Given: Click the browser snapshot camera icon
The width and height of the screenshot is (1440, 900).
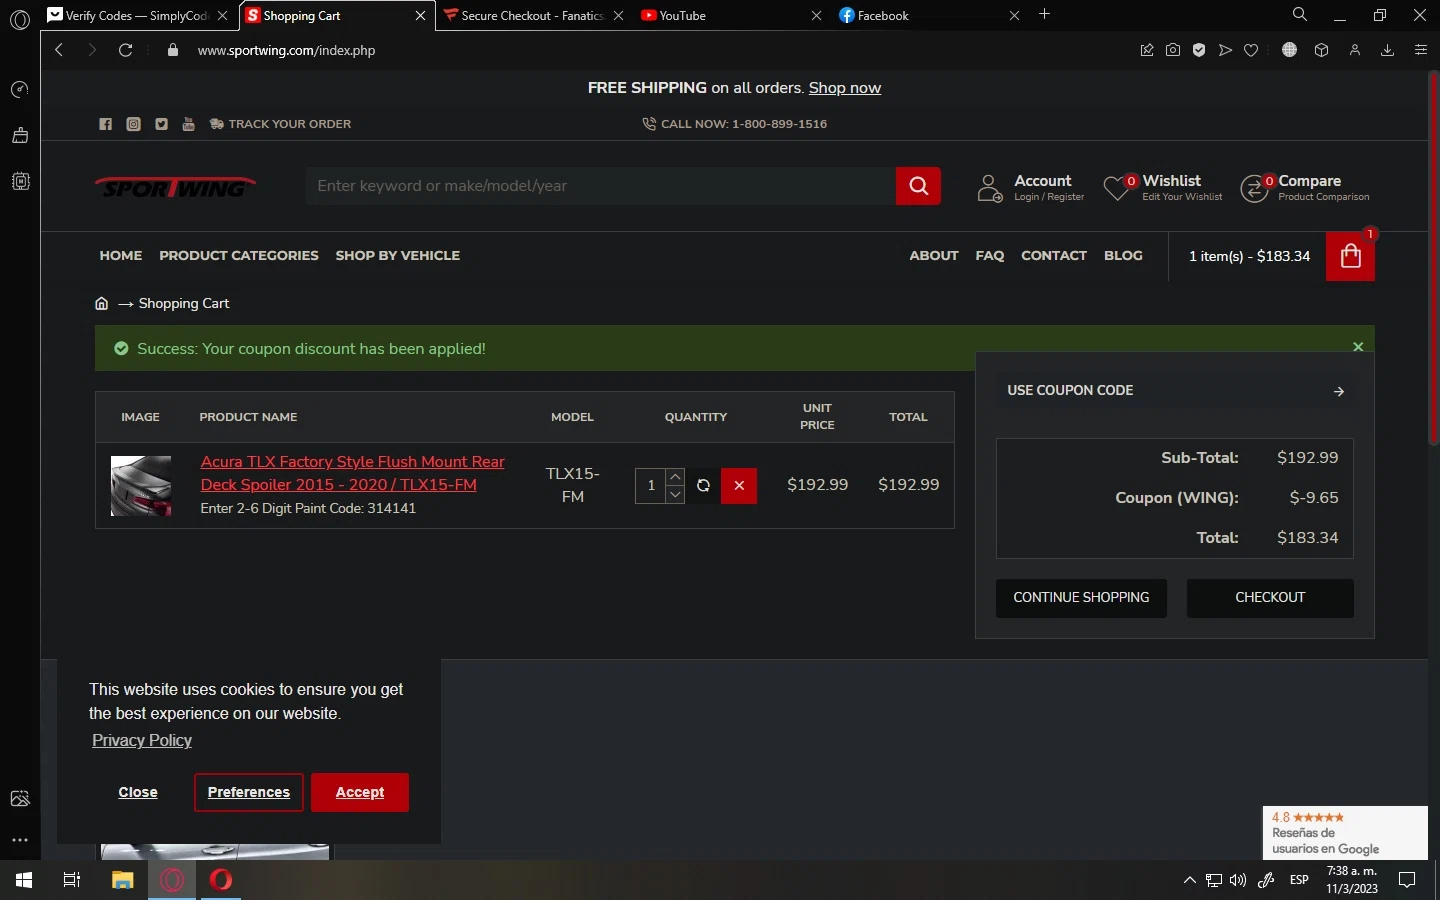Looking at the screenshot, I should [1173, 50].
